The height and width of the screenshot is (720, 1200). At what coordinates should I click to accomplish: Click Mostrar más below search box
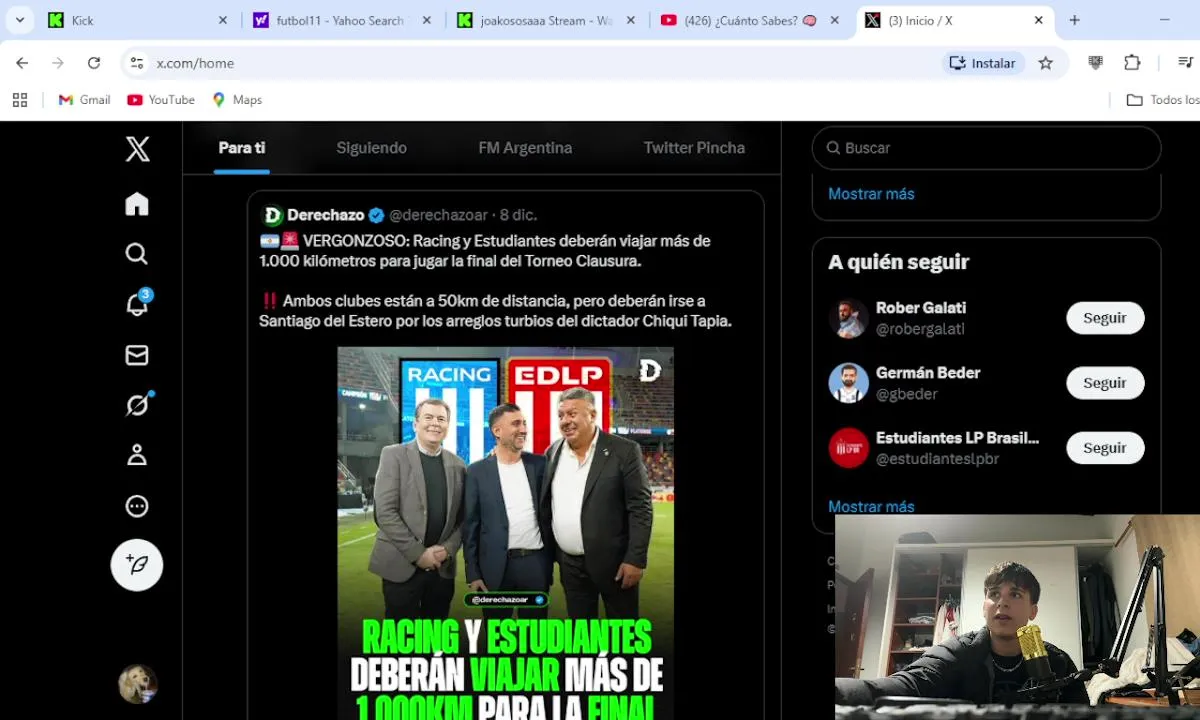tap(871, 194)
